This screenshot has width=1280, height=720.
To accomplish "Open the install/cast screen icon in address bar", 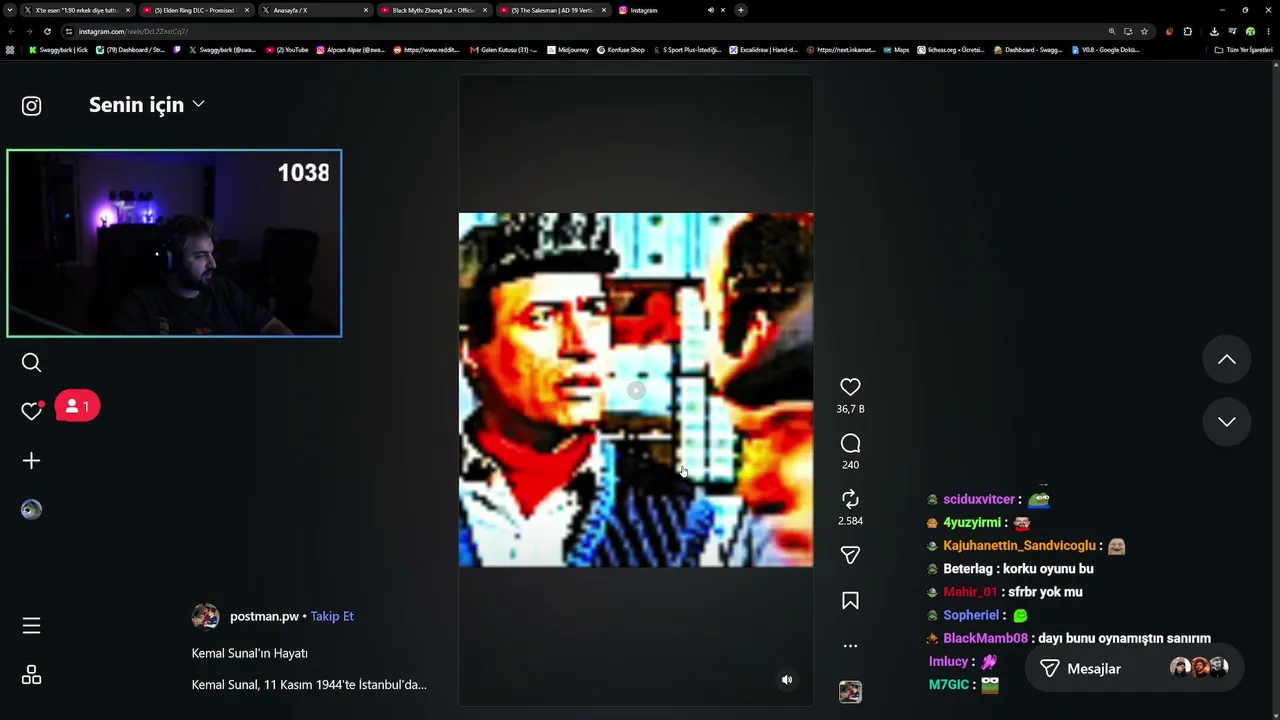I will pyautogui.click(x=1128, y=31).
